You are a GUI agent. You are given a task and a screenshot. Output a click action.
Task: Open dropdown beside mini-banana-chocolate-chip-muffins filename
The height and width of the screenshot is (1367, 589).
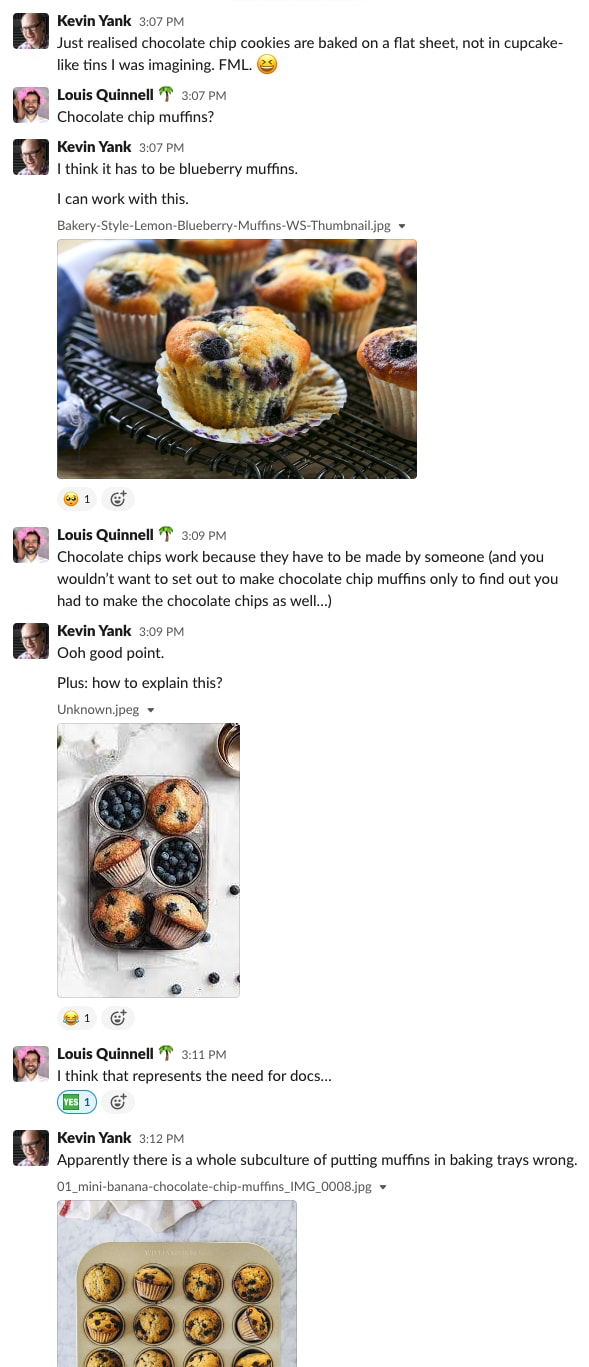(x=383, y=1187)
